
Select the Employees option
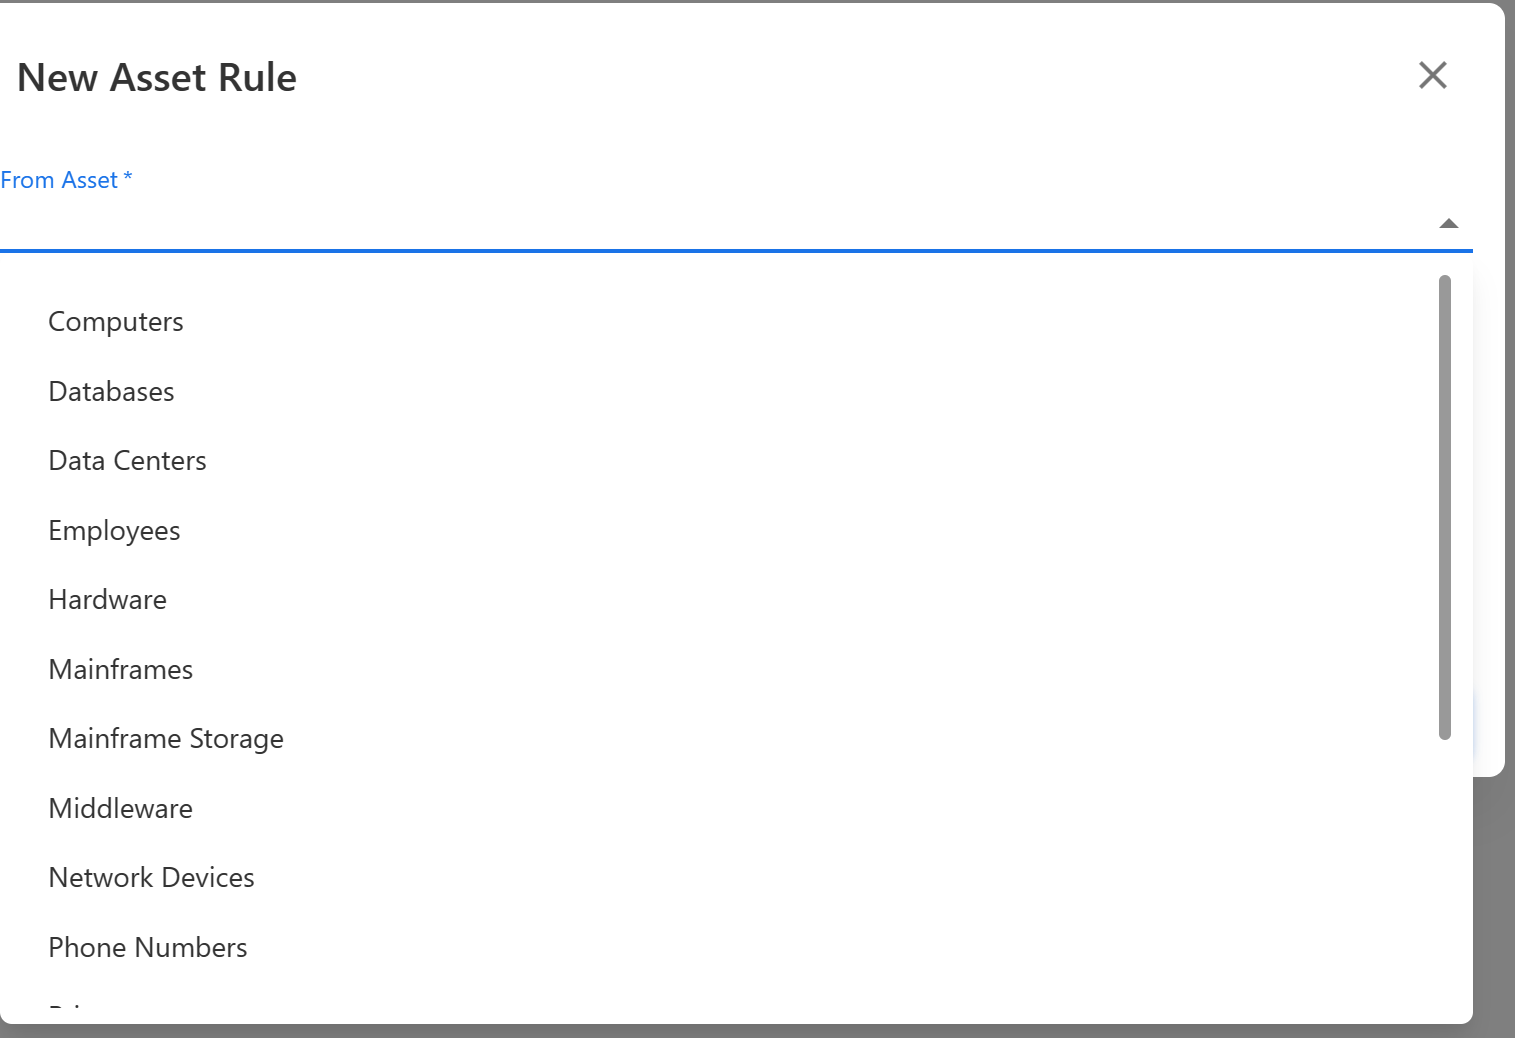(114, 531)
